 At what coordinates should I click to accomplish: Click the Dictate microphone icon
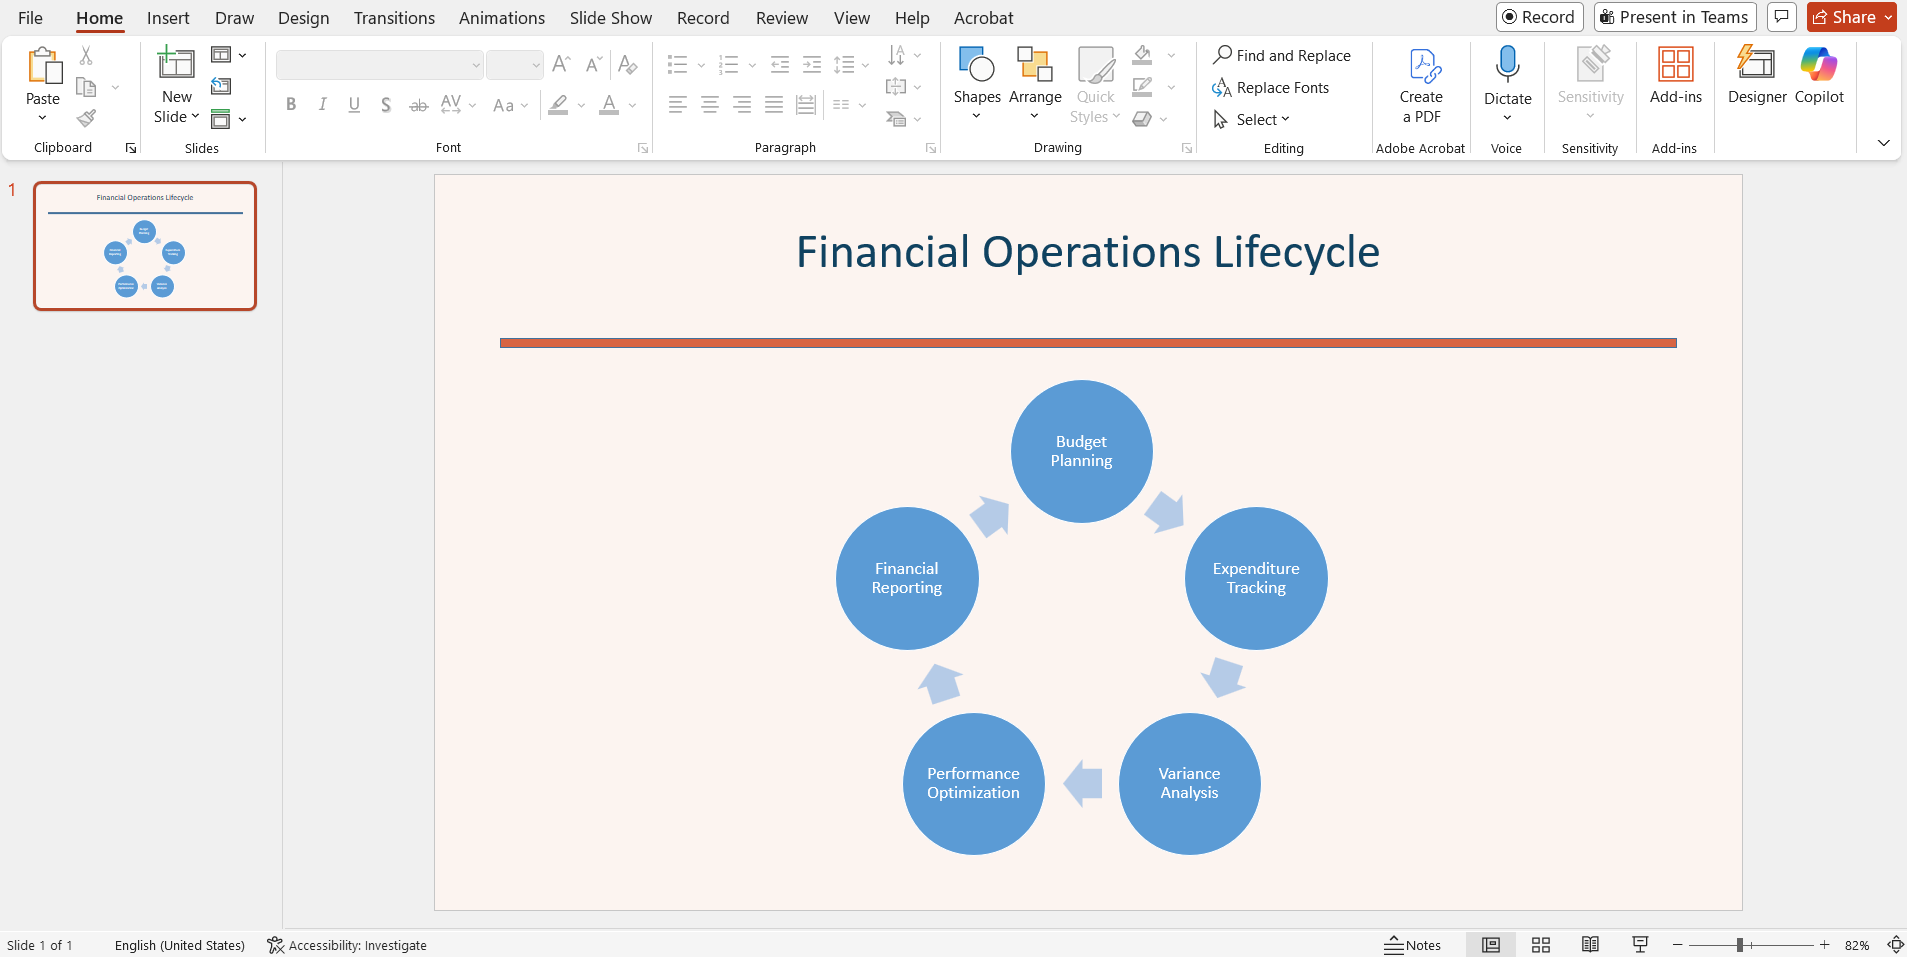click(1508, 65)
